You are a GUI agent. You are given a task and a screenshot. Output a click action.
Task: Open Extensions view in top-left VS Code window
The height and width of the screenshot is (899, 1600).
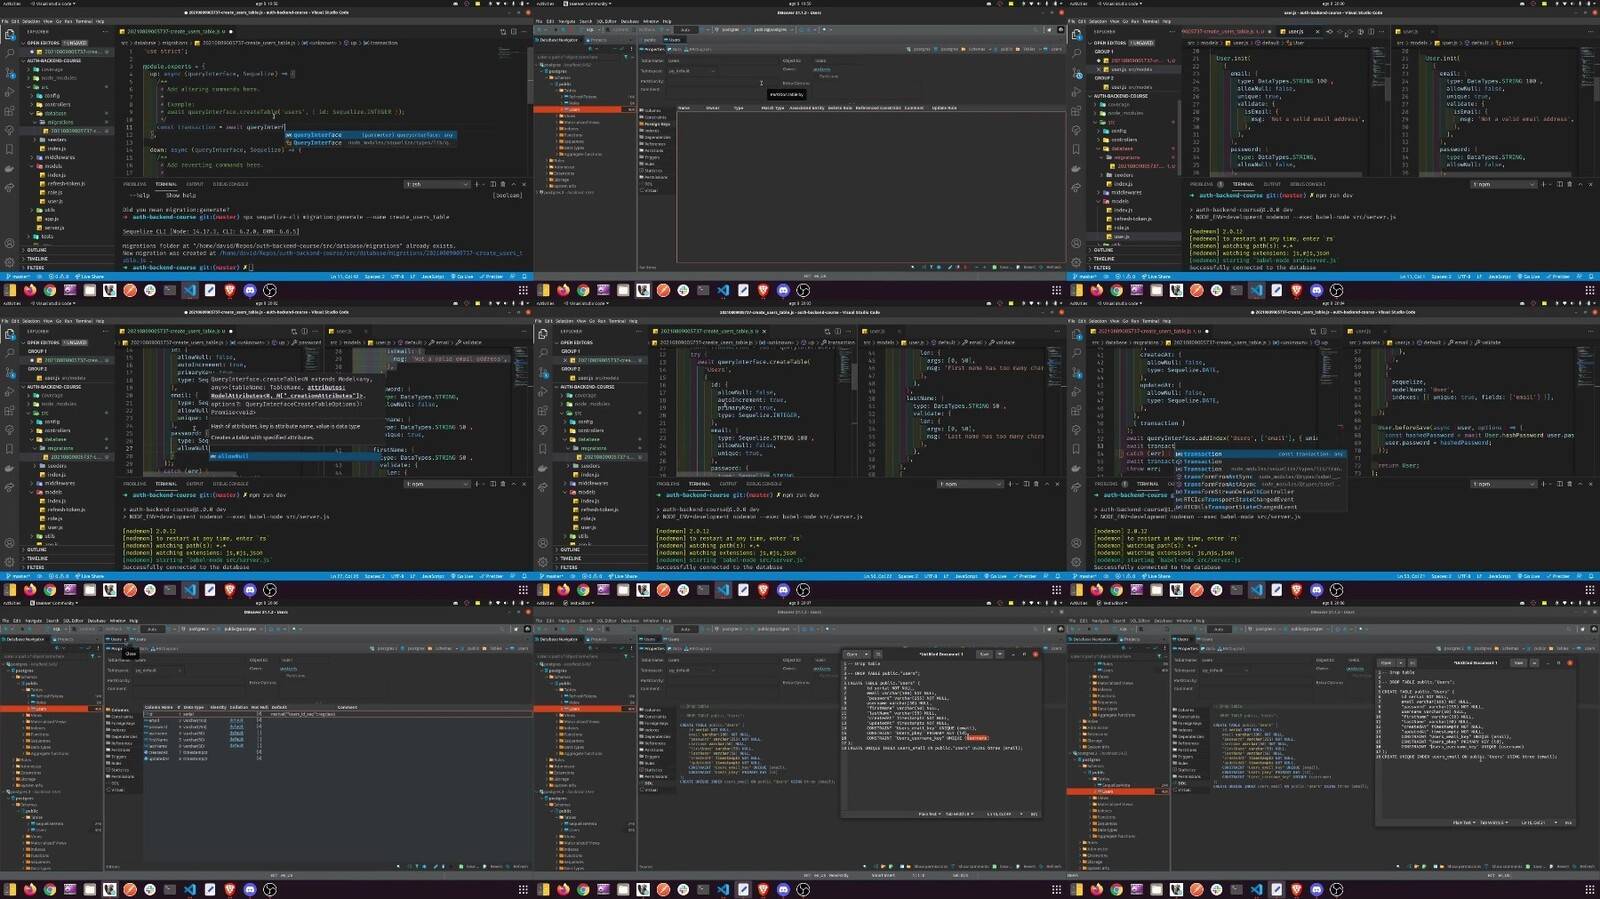tap(10, 113)
